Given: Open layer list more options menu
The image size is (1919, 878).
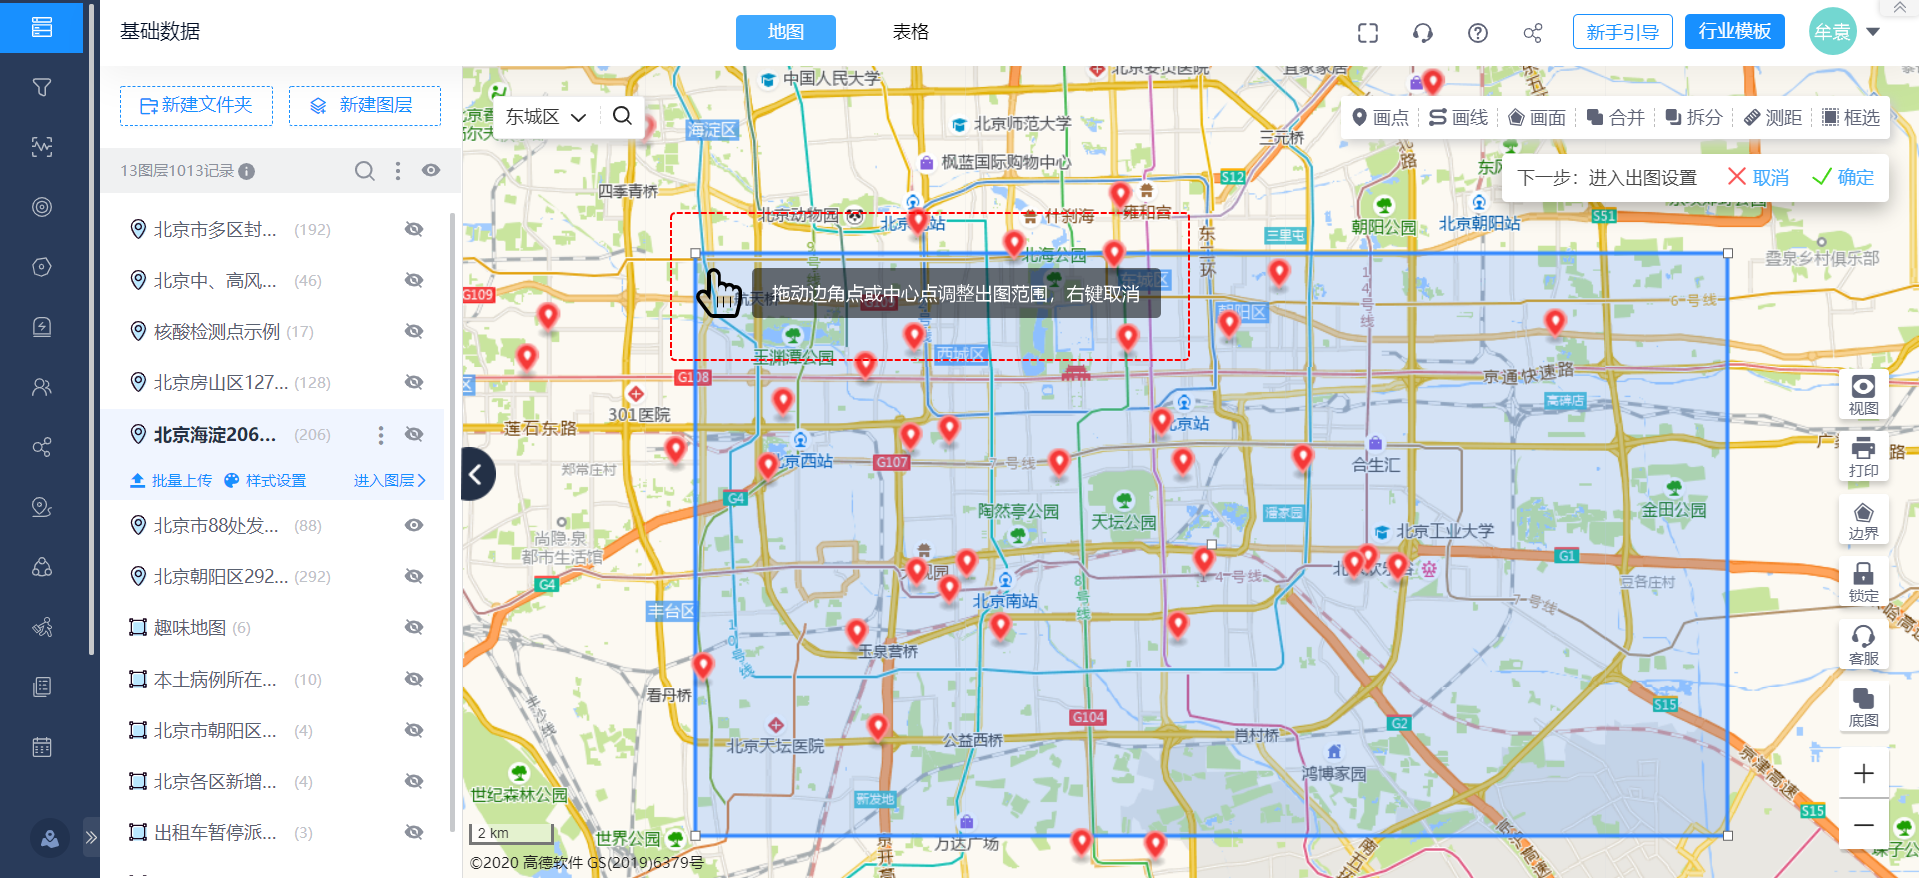Looking at the screenshot, I should tap(398, 171).
